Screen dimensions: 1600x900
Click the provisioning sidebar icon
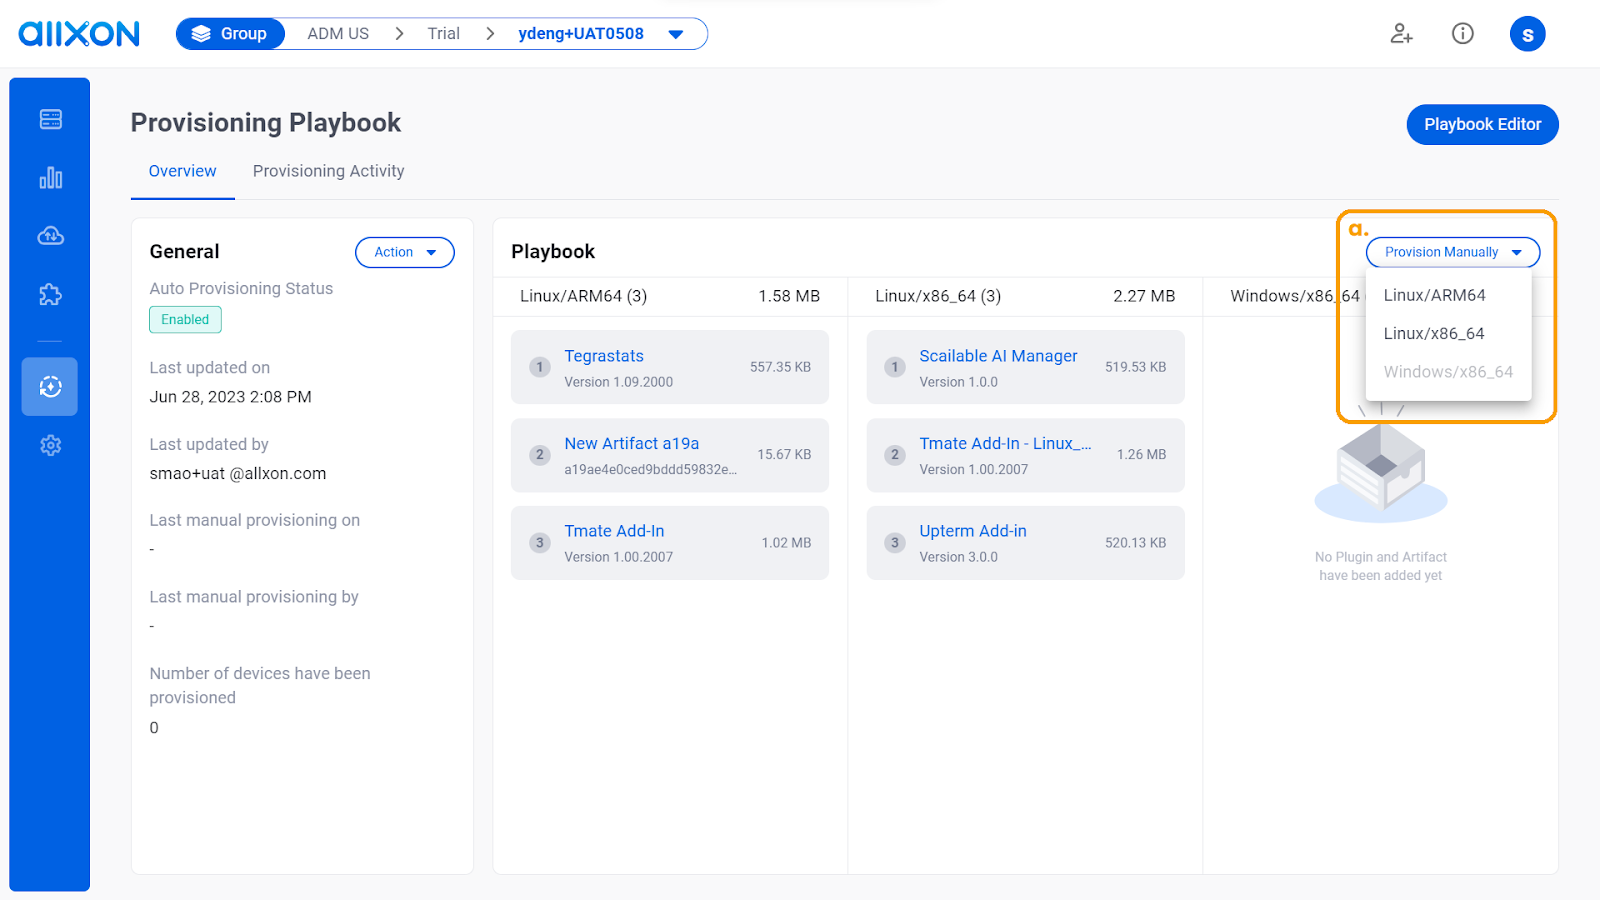pyautogui.click(x=50, y=387)
